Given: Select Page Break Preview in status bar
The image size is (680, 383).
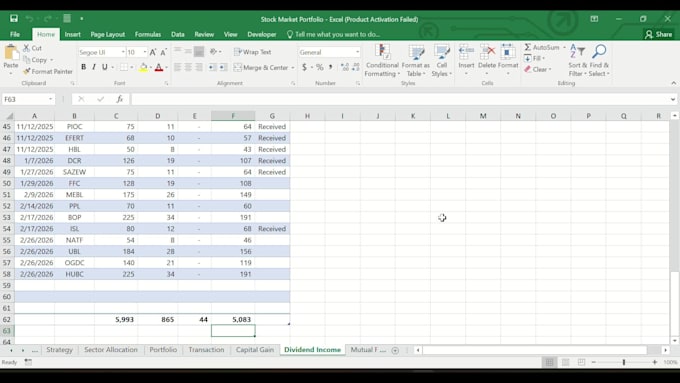Looking at the screenshot, I should tap(582, 362).
